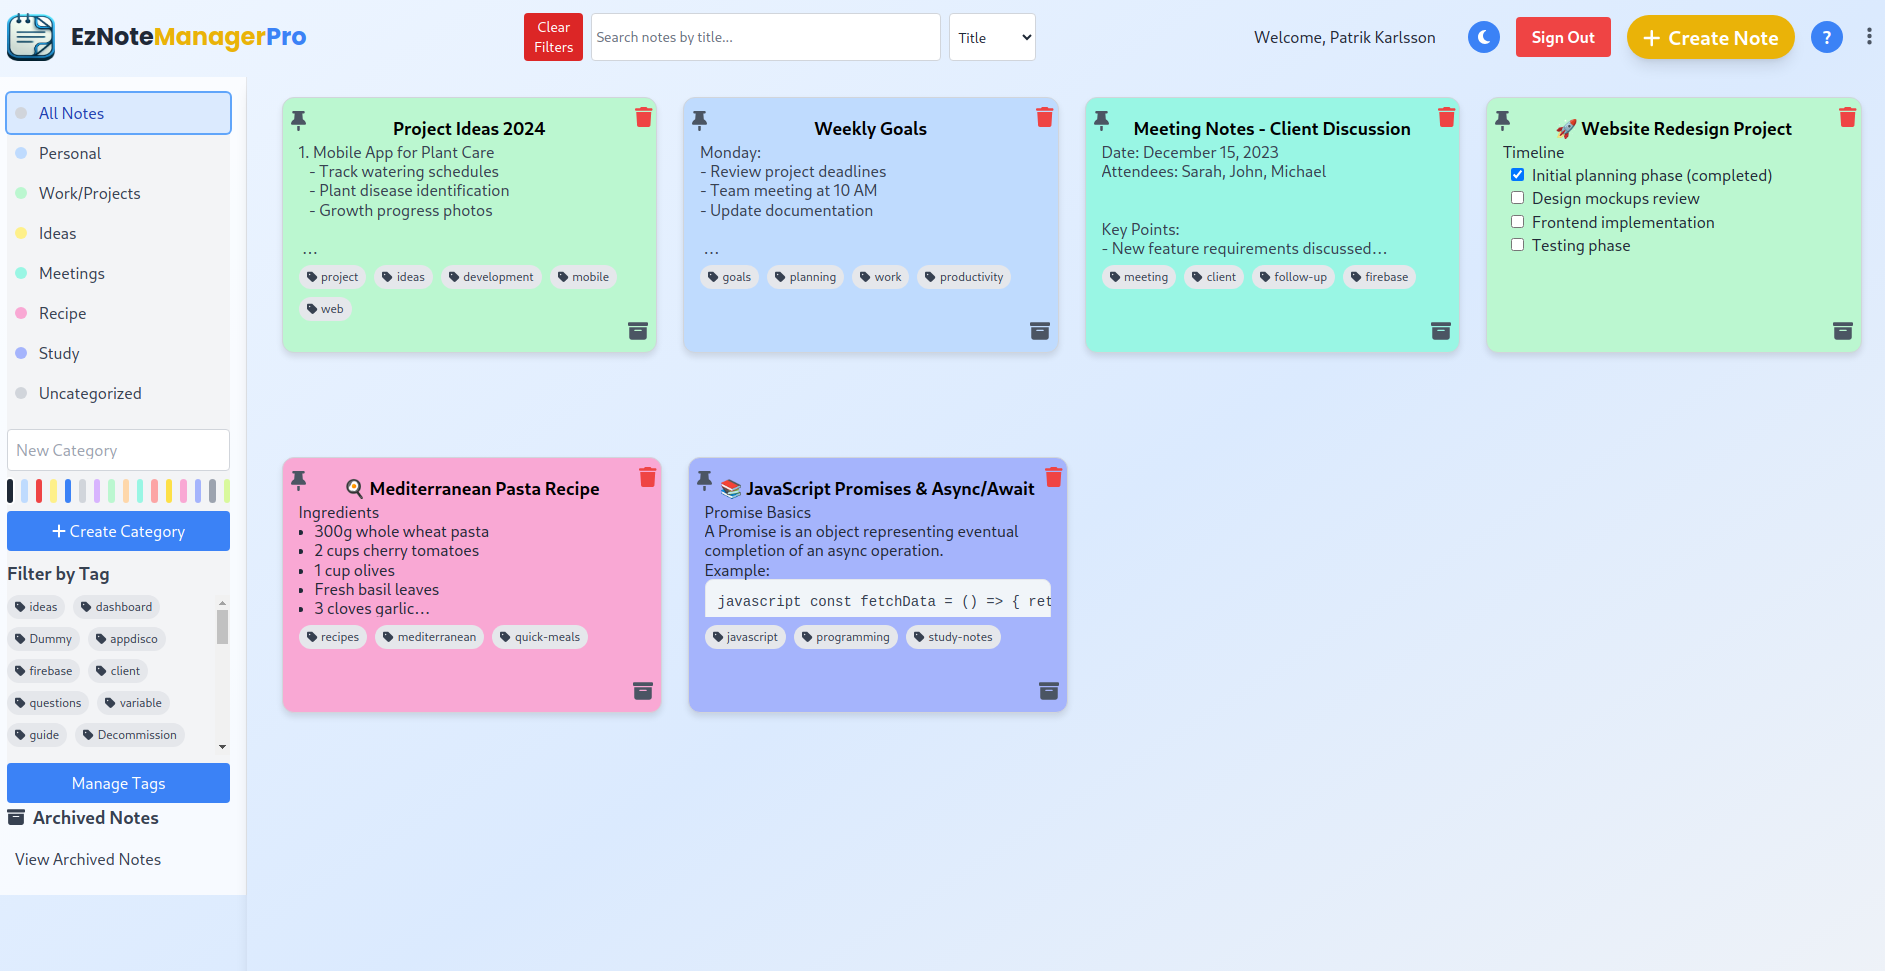This screenshot has height=971, width=1885.
Task: Select the Meetings category
Action: (118, 273)
